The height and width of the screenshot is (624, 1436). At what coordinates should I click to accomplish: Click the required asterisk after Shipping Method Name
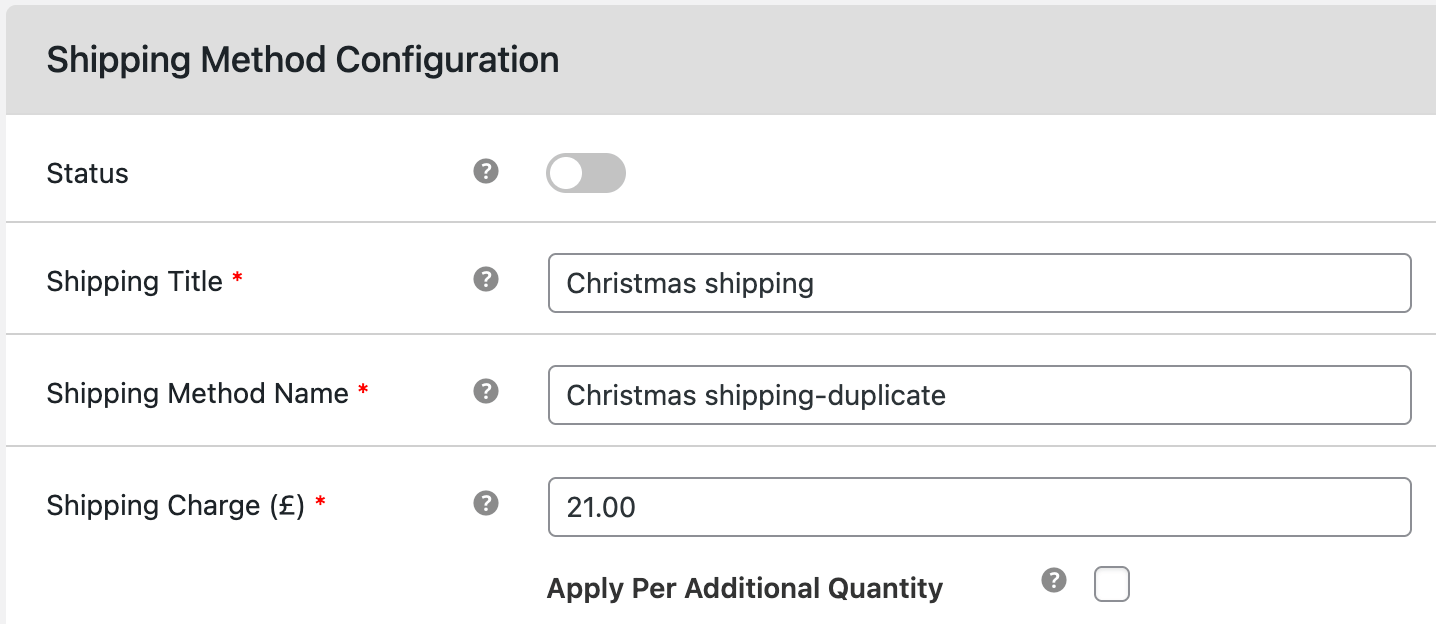(363, 393)
